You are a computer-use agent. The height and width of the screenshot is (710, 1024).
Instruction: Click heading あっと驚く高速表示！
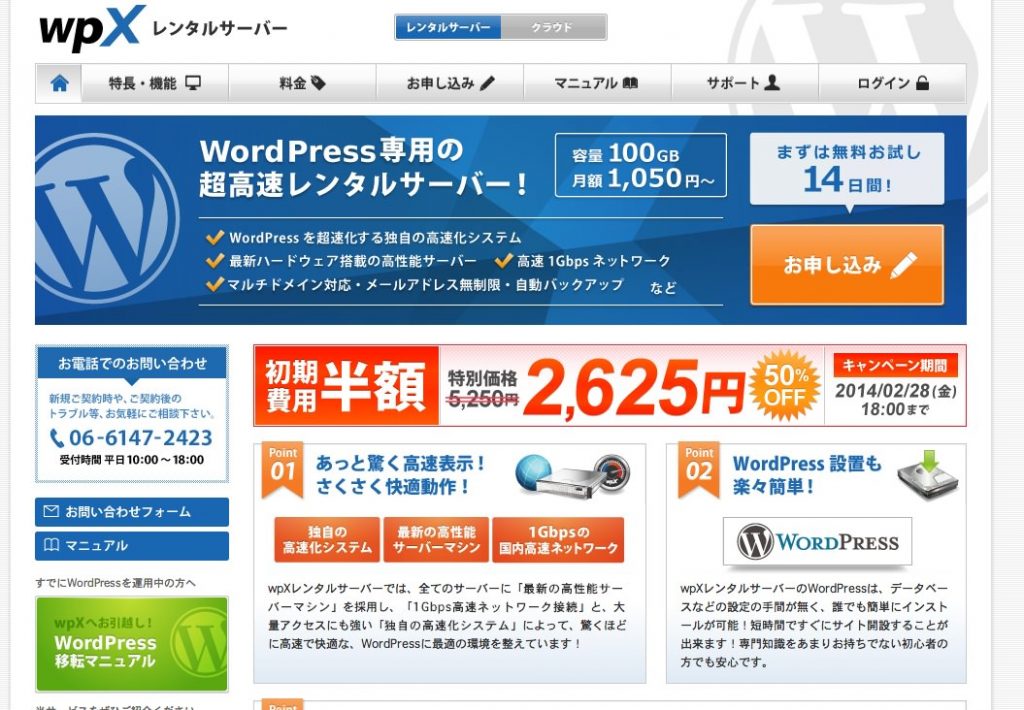tap(401, 464)
